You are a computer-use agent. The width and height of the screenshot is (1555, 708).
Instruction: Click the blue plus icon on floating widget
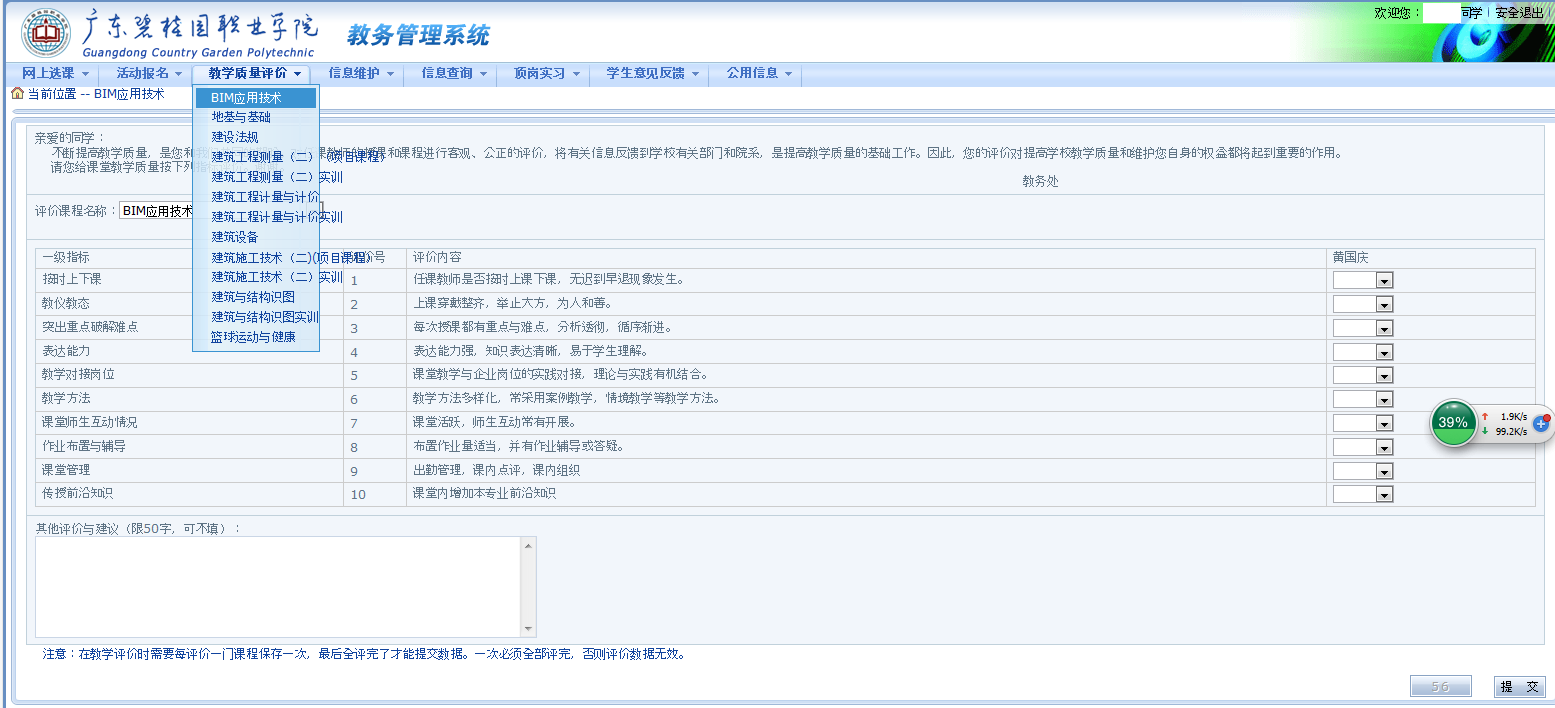click(1540, 423)
